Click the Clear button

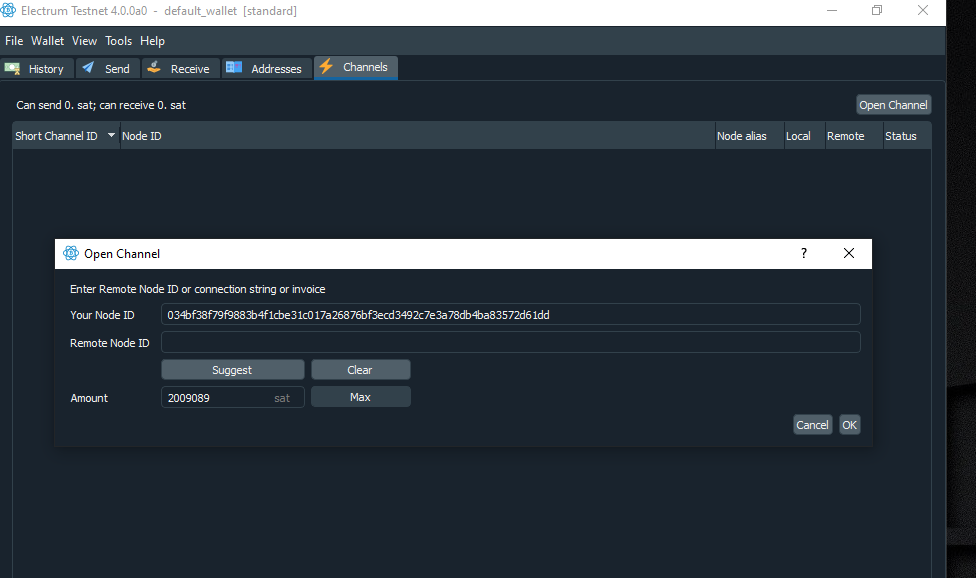click(360, 370)
